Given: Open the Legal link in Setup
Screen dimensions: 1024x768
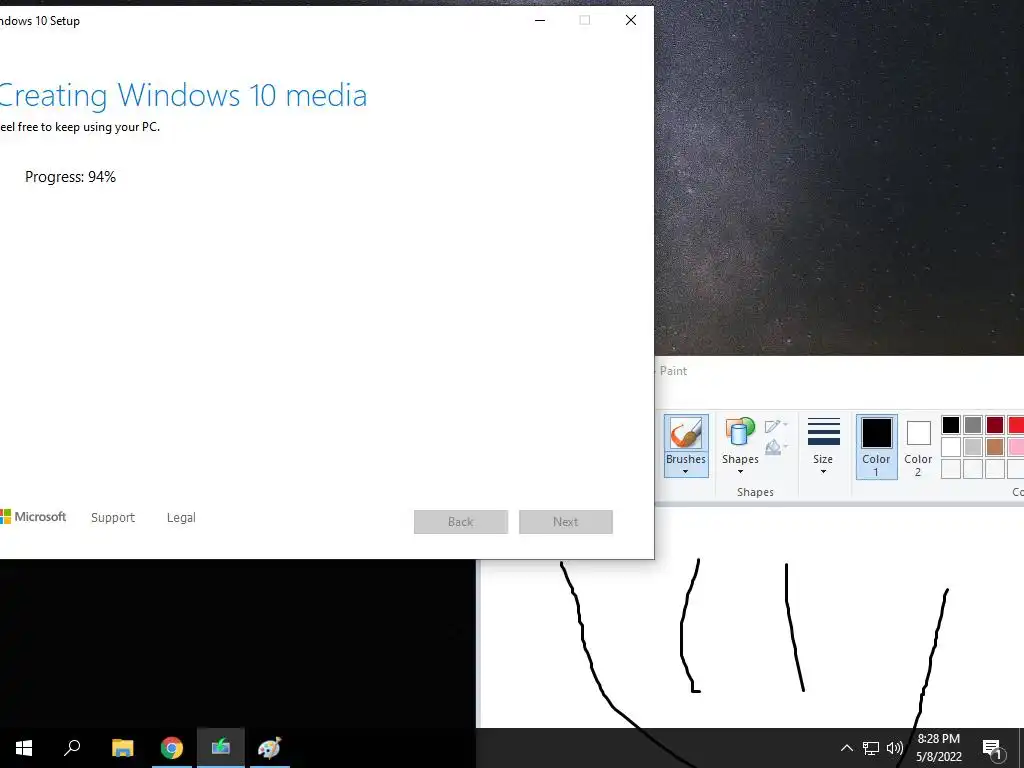Looking at the screenshot, I should click(181, 517).
